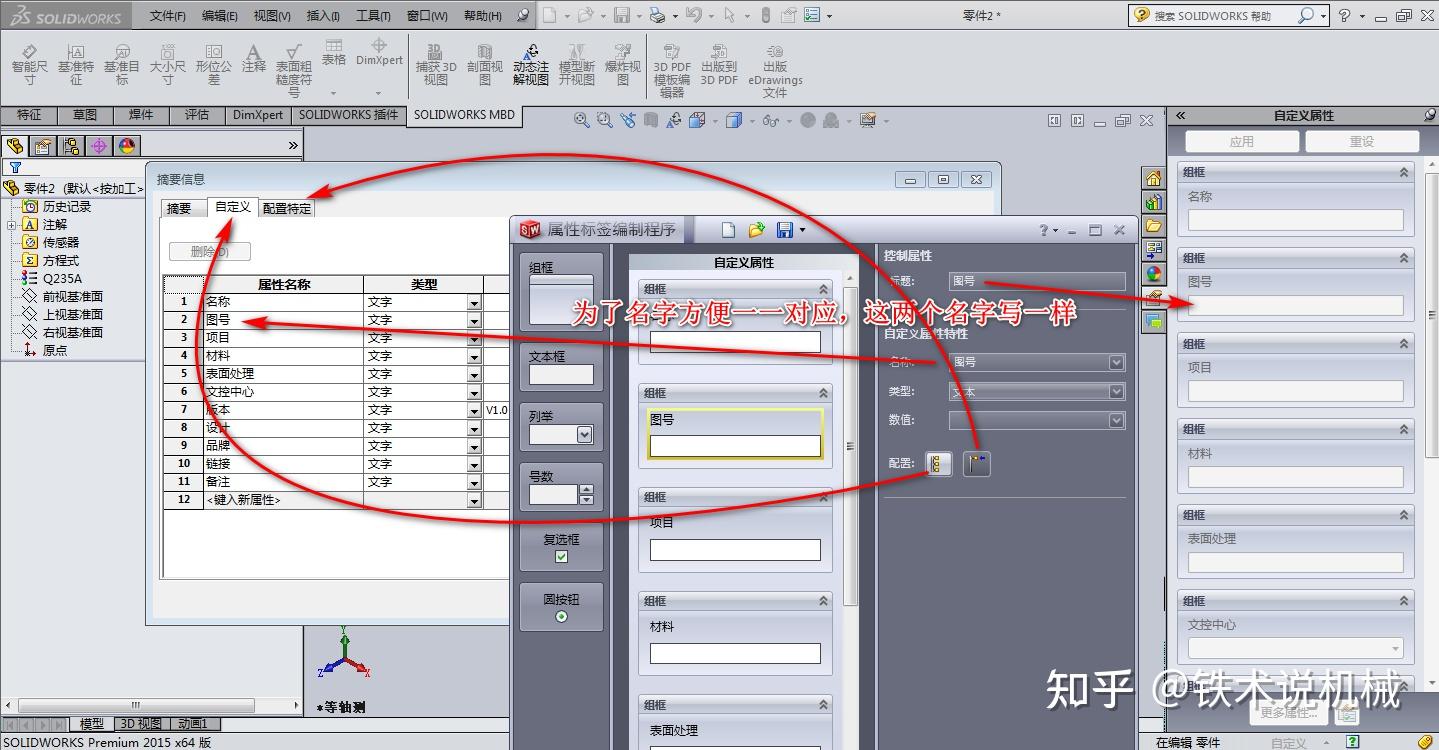Click the zoom-to-fit magnifier in view toolbar
1439x750 pixels.
pyautogui.click(x=581, y=120)
